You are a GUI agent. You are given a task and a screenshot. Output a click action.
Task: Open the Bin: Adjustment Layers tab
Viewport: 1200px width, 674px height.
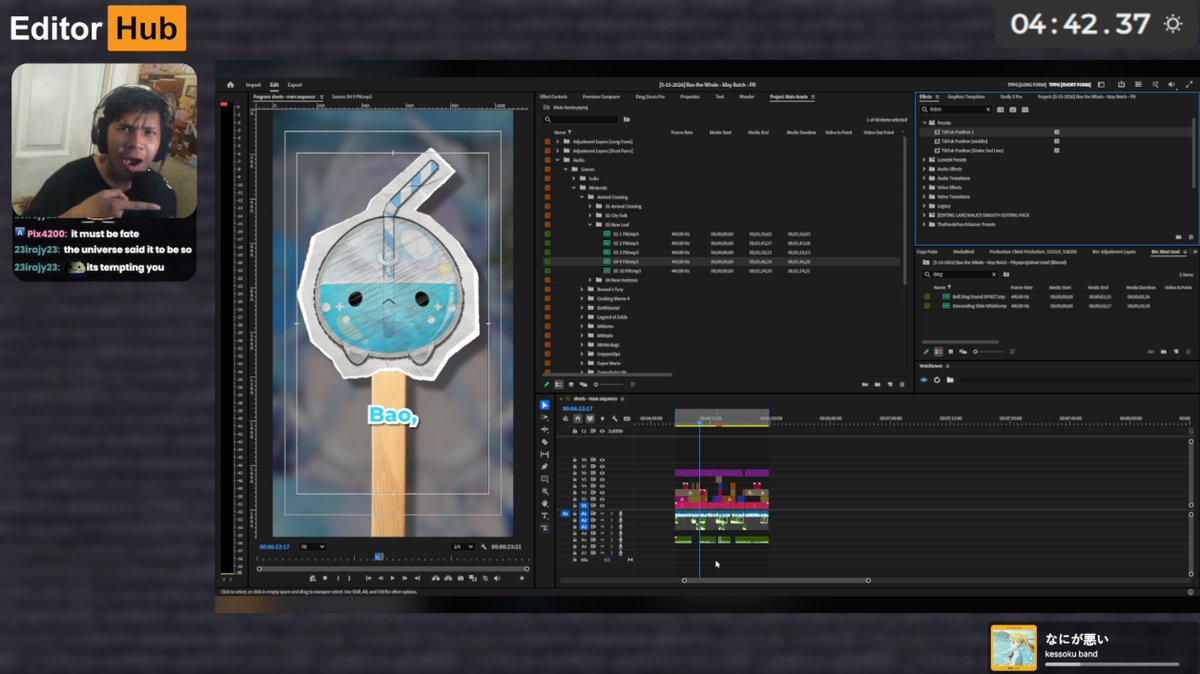[x=1114, y=251]
